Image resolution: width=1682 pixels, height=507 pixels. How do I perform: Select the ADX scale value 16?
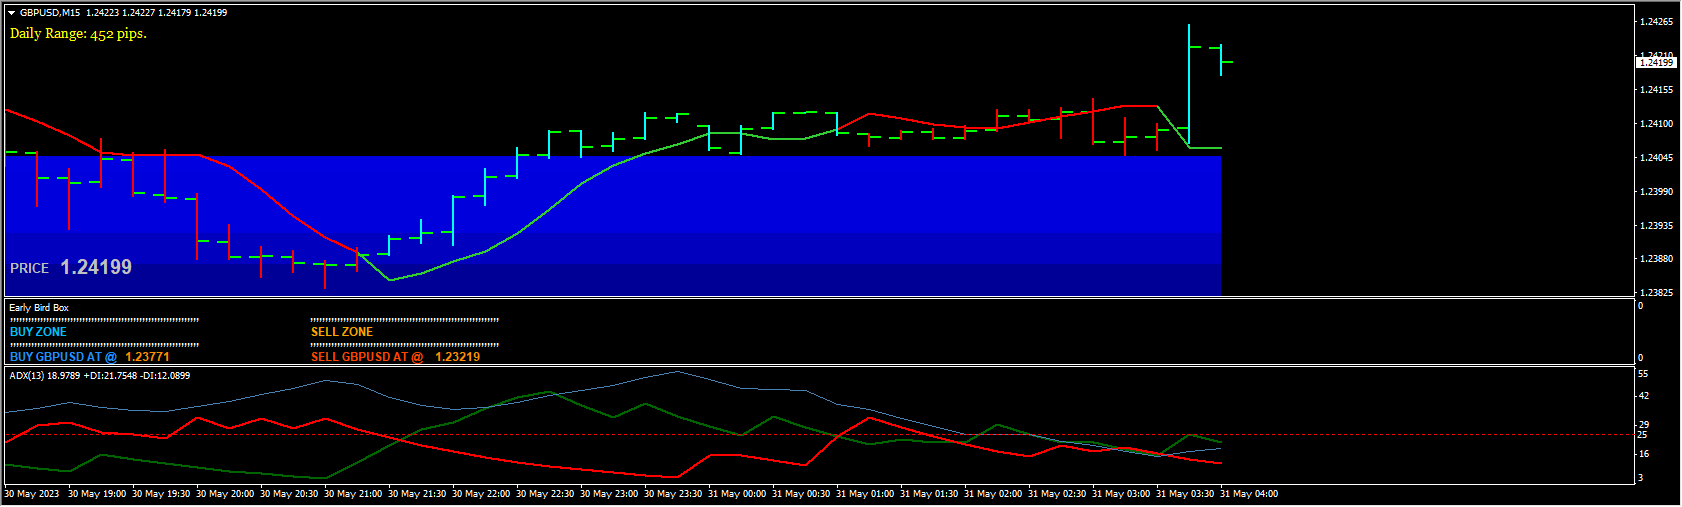coord(1643,454)
